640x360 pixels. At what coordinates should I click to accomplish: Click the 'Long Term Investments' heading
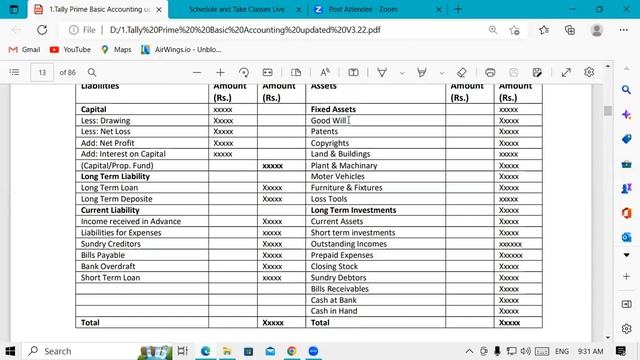click(353, 210)
